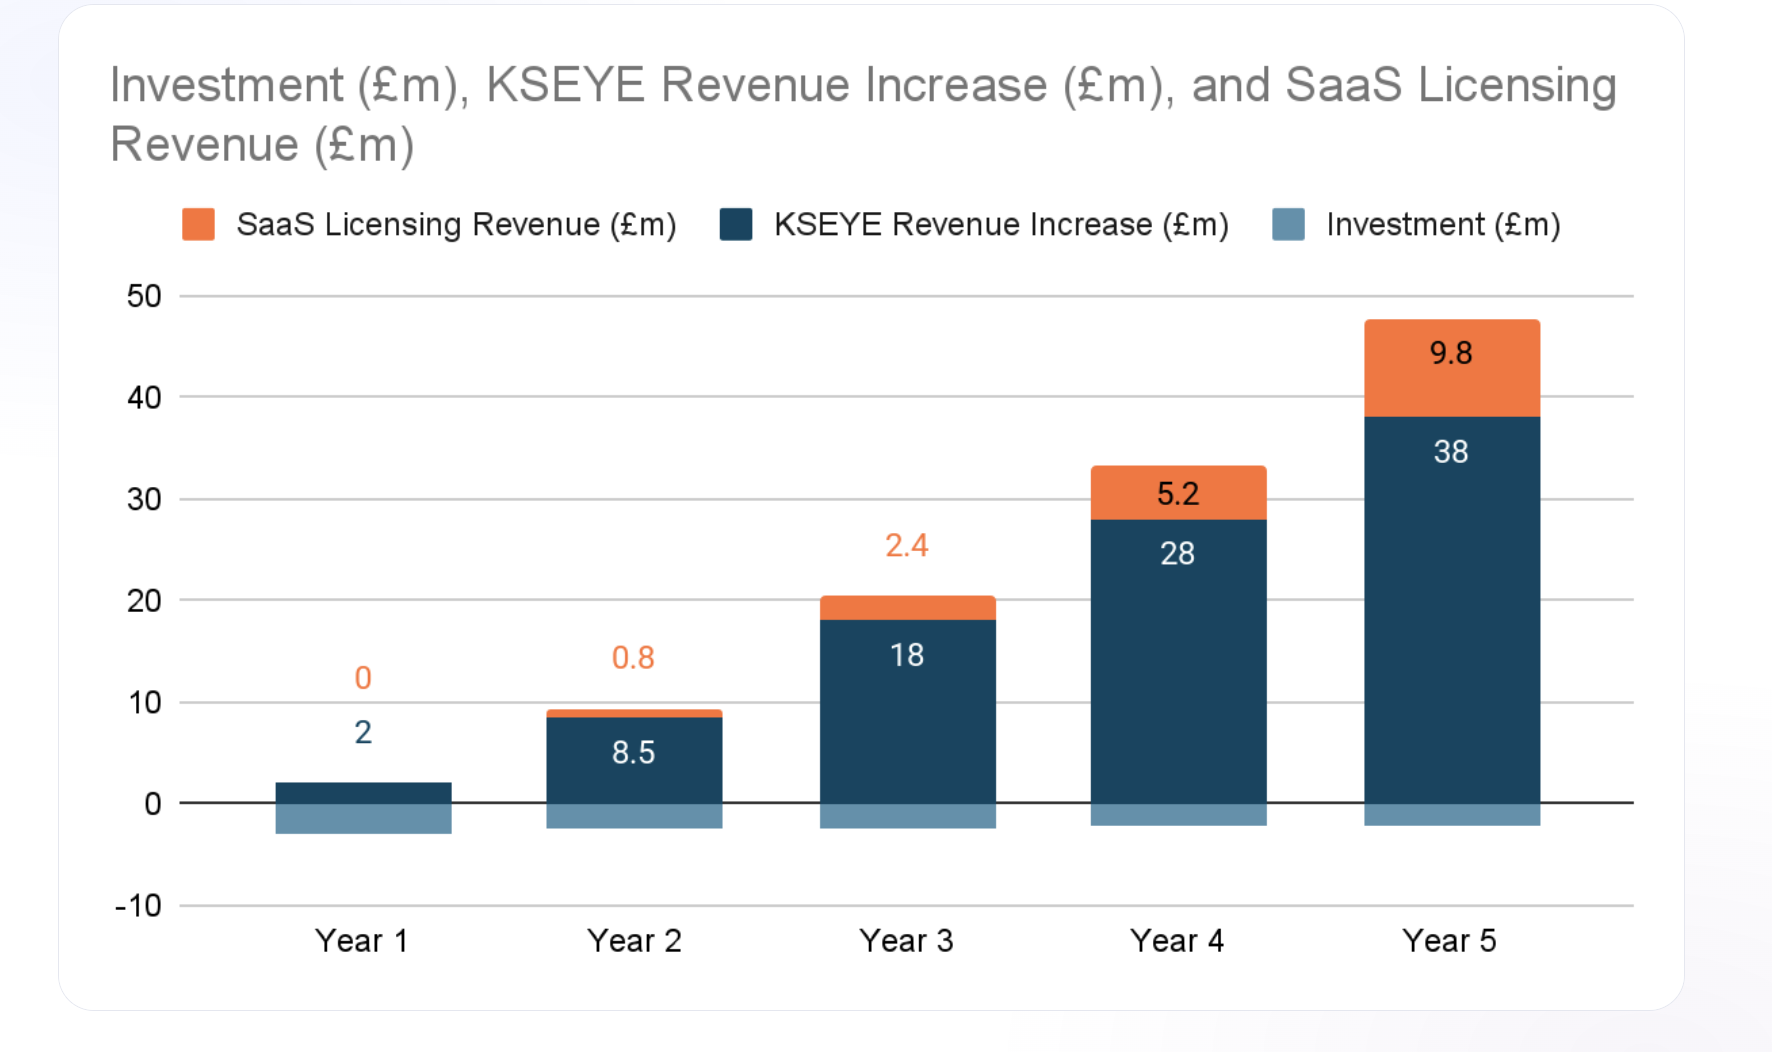Image resolution: width=1772 pixels, height=1052 pixels.
Task: Select the Year 5 light blue investment bar
Action: 1452,814
